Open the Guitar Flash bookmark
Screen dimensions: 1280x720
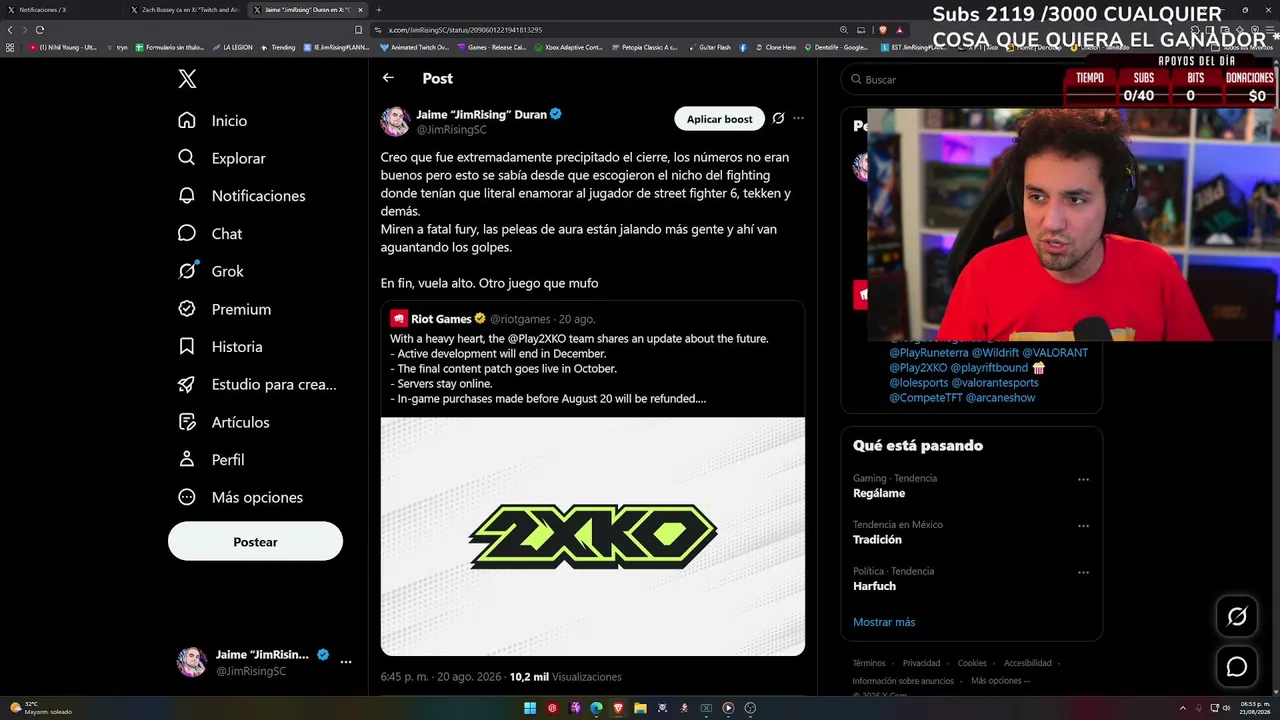click(x=710, y=47)
